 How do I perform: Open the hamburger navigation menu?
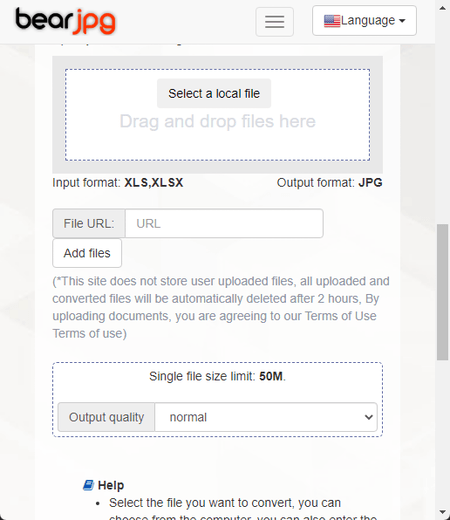click(x=274, y=22)
